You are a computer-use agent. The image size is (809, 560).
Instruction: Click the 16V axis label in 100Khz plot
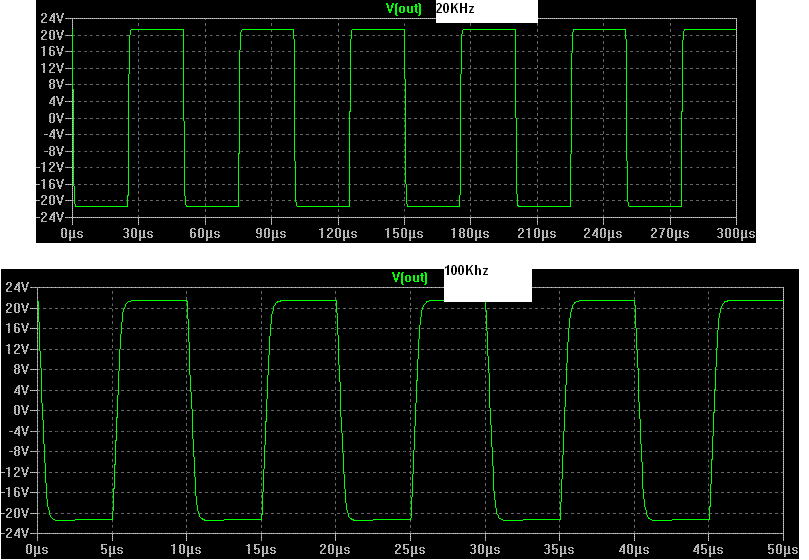pyautogui.click(x=18, y=328)
